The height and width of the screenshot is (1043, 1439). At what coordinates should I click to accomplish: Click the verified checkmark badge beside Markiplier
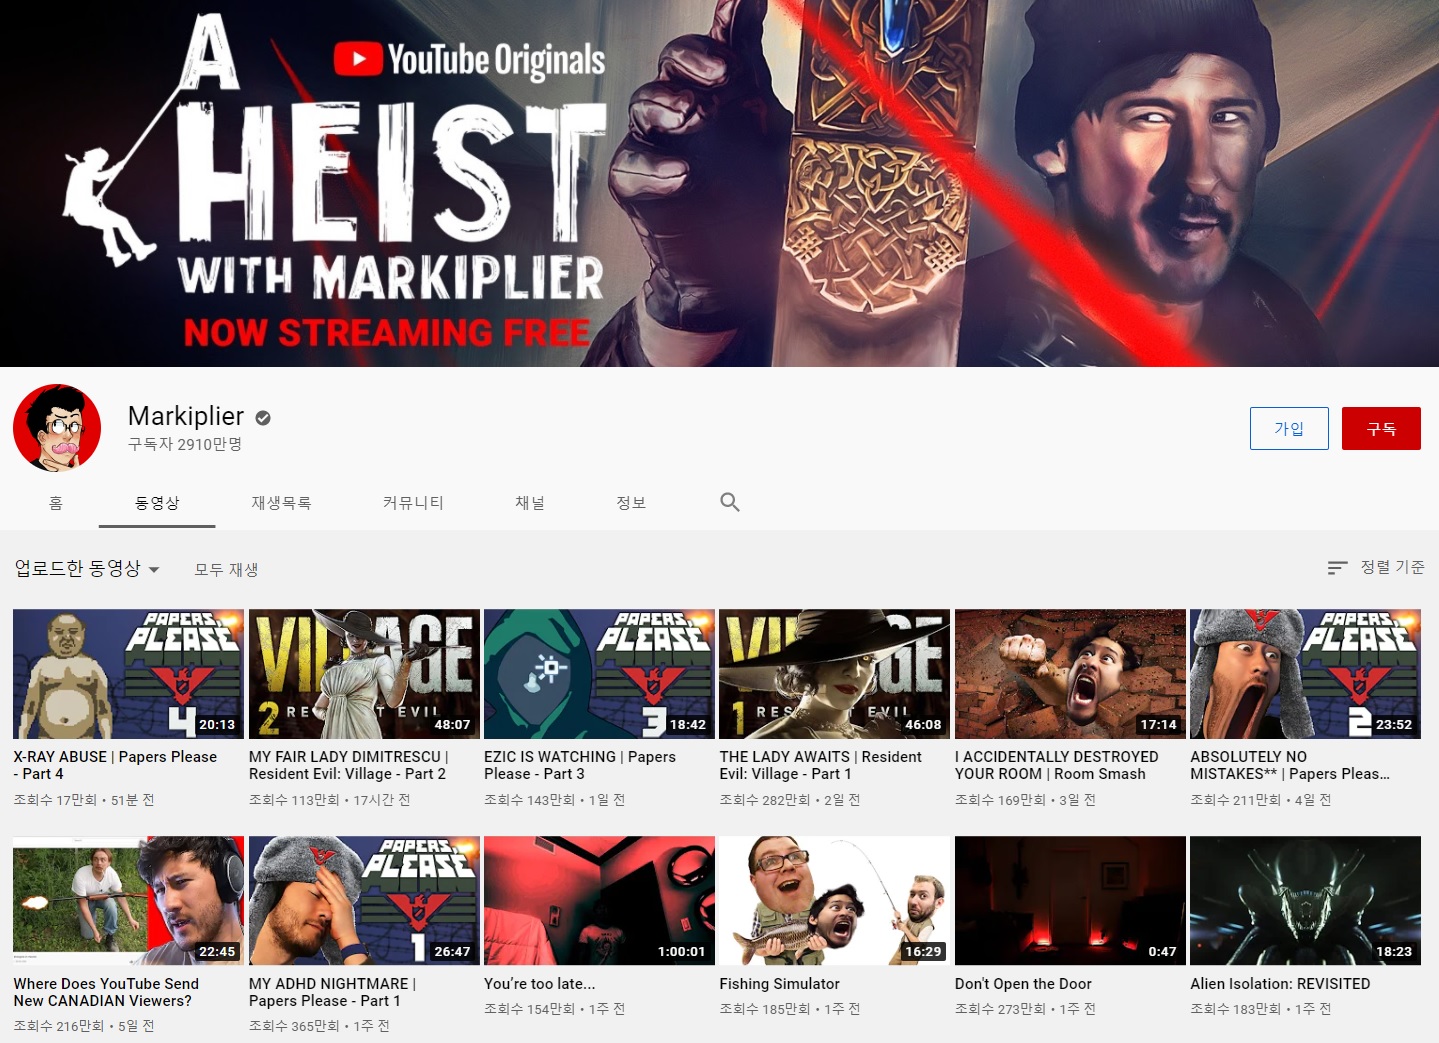click(263, 418)
